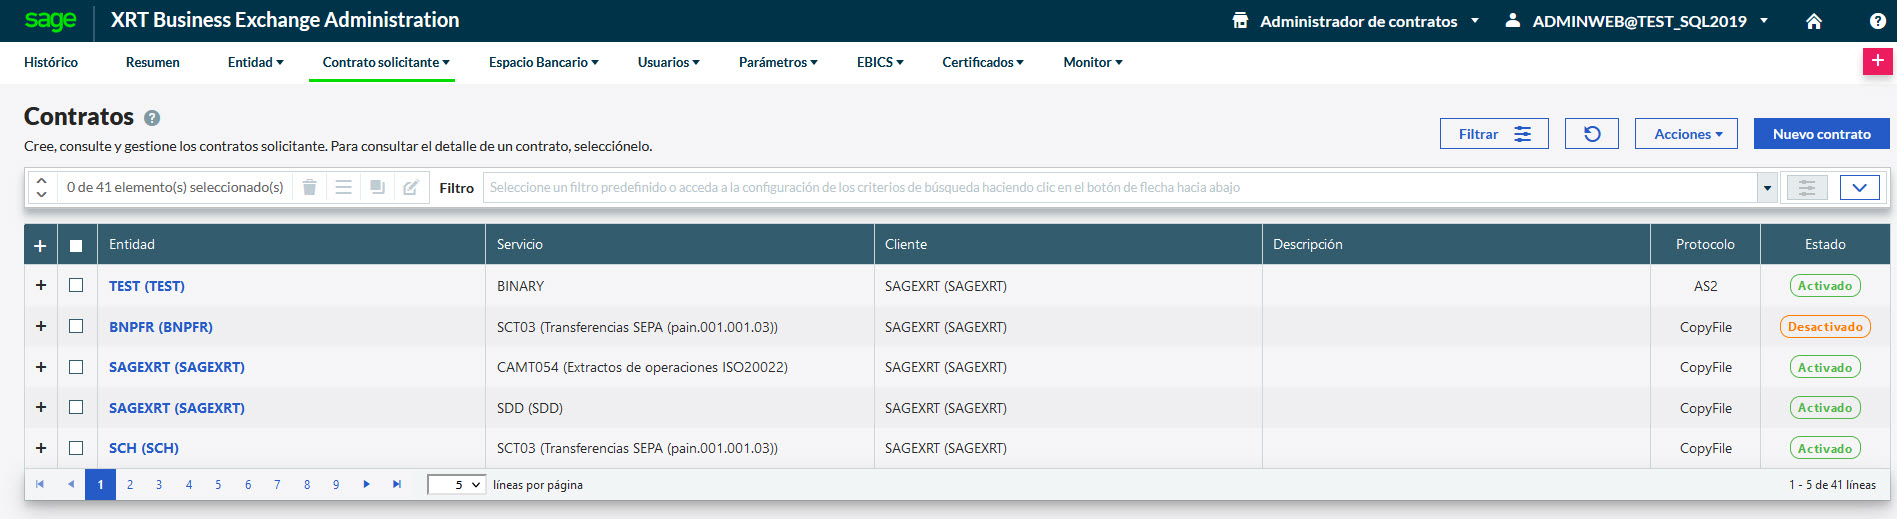Check the box for BNPFR (BNPFR) row
This screenshot has width=1897, height=519.
(76, 326)
